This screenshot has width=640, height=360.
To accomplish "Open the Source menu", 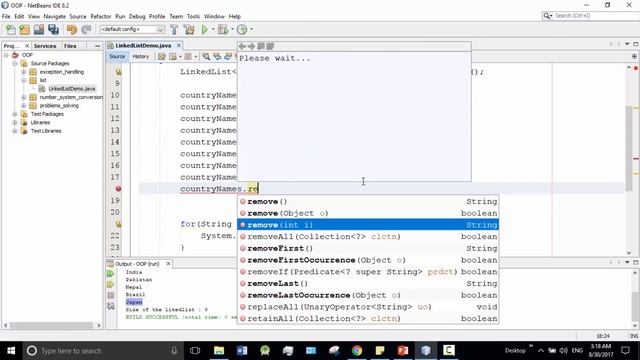I will point(78,16).
